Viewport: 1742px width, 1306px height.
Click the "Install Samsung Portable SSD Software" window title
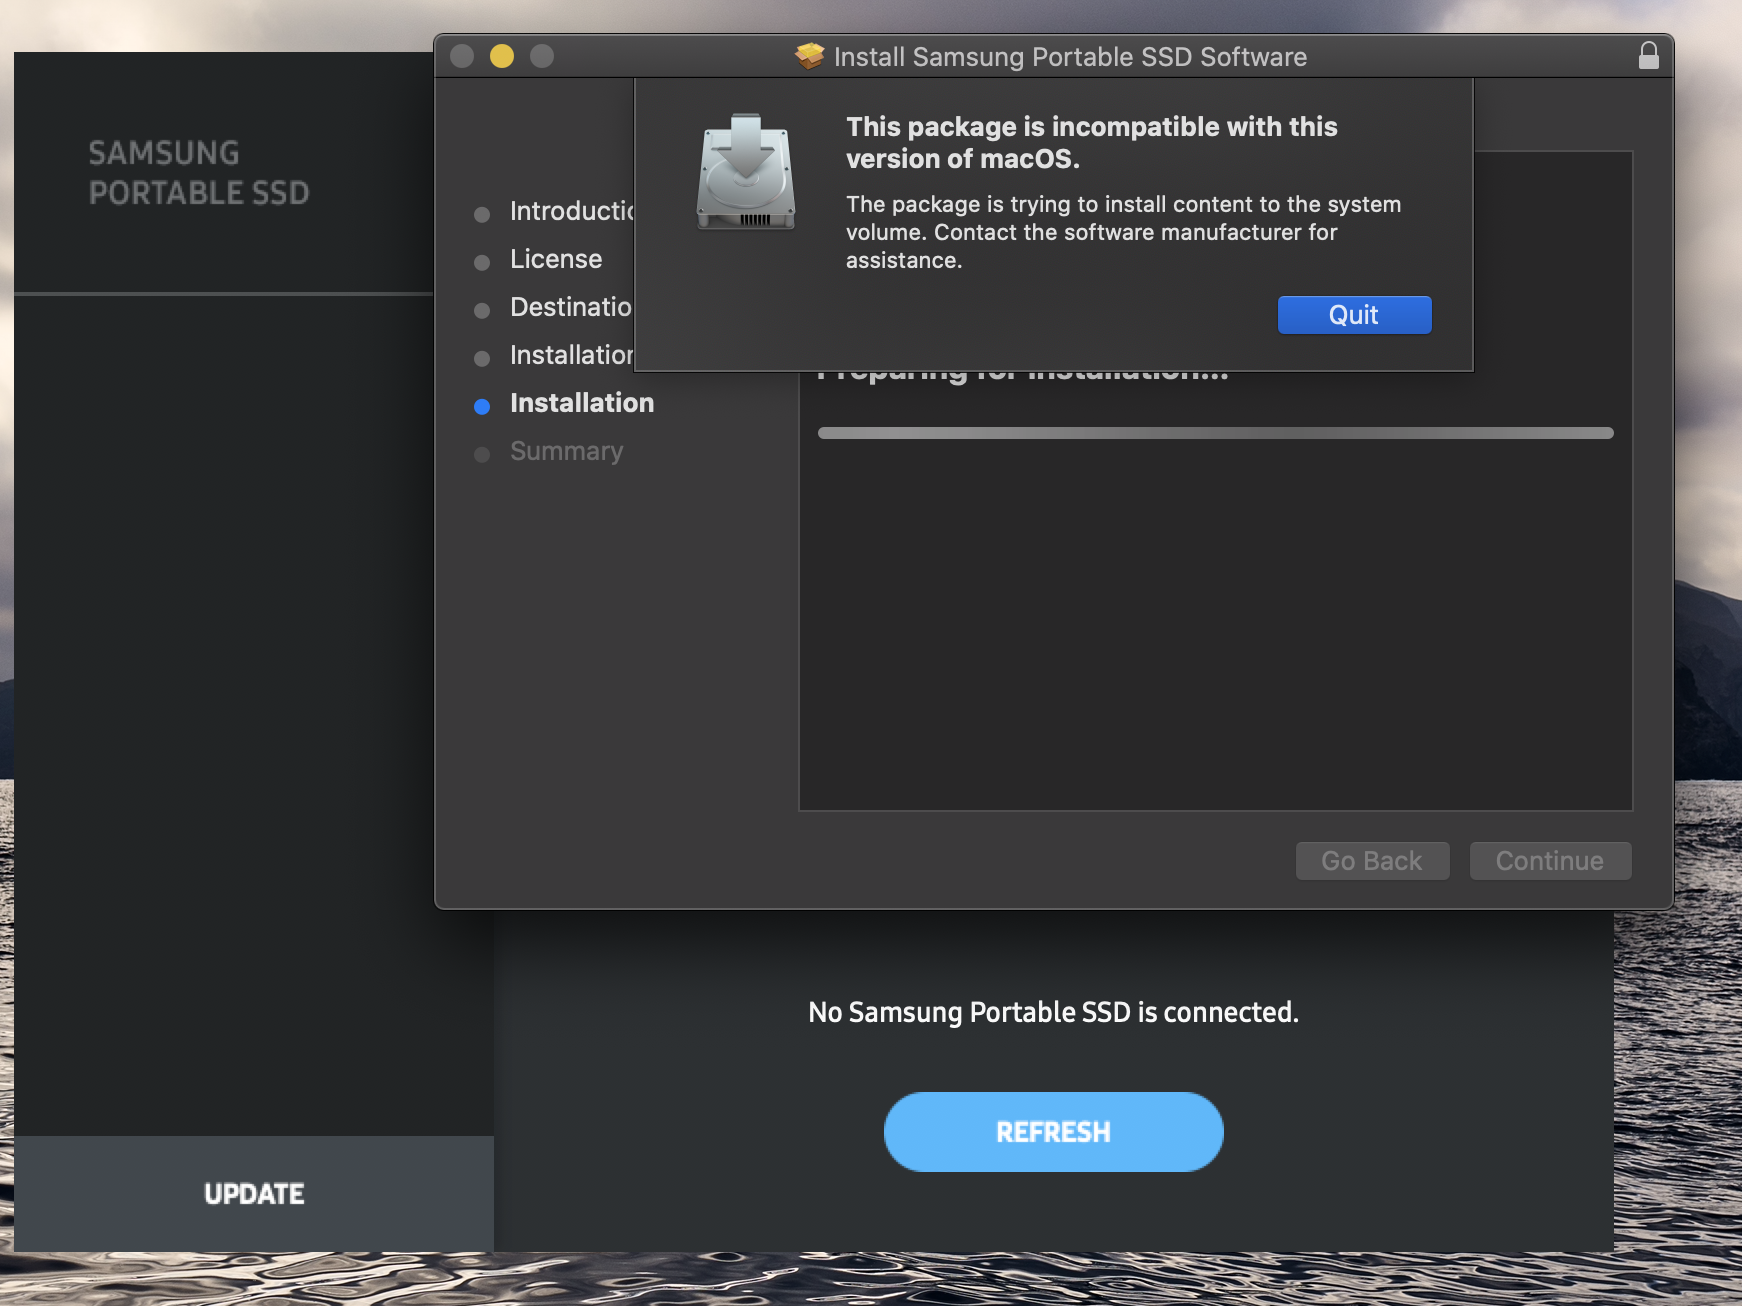tap(1070, 57)
